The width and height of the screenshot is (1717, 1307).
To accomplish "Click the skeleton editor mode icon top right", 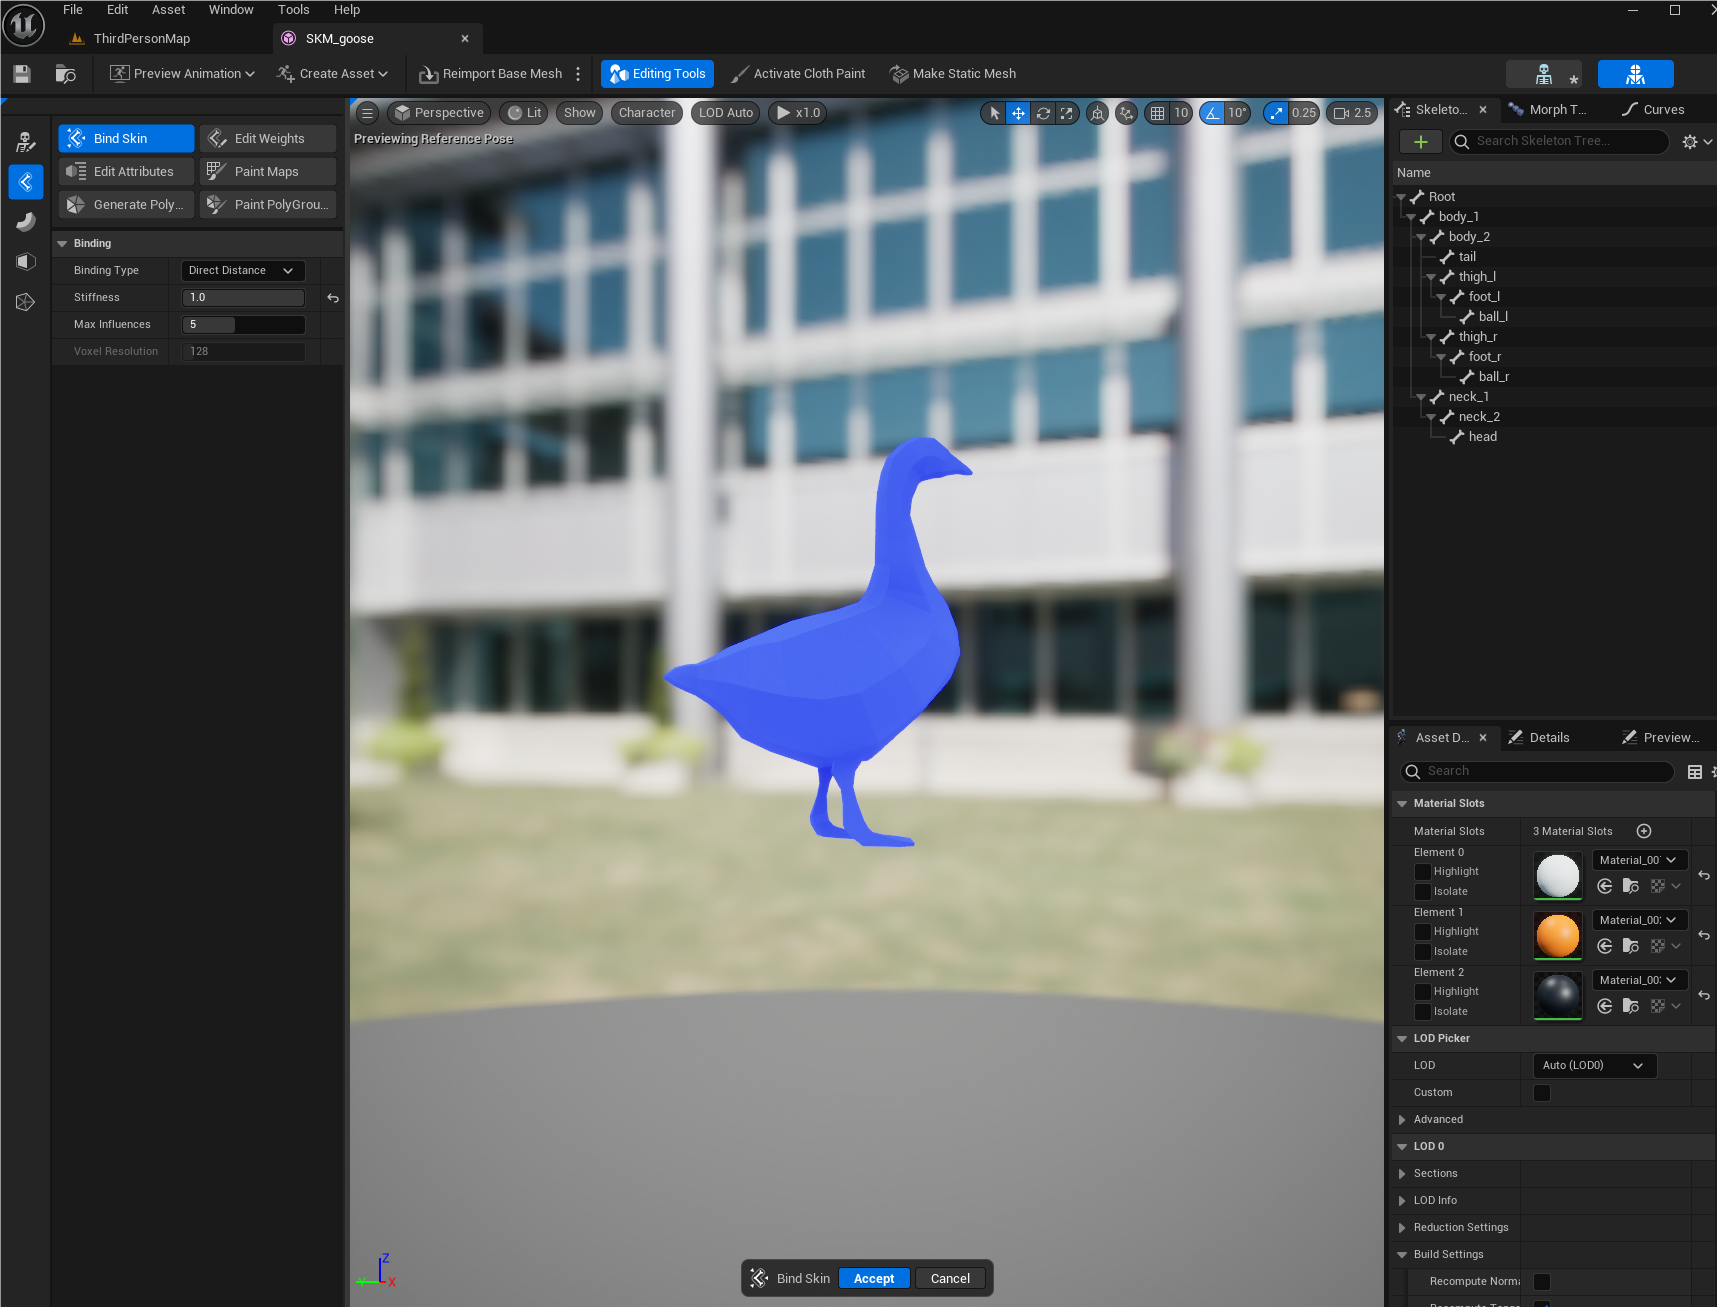I will (x=1544, y=74).
